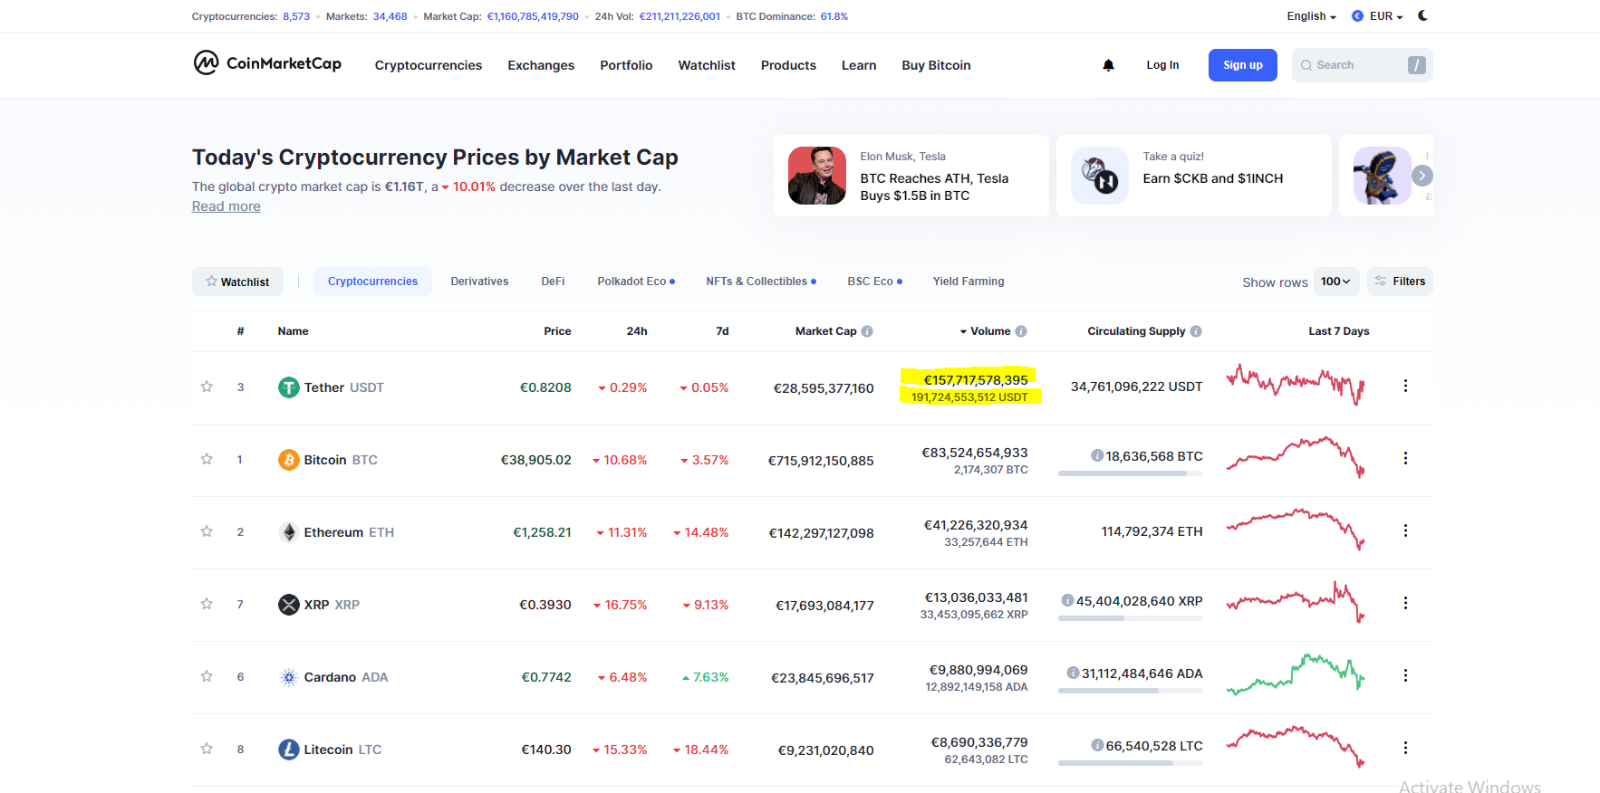Open XRP row three-dot menu

point(1405,603)
